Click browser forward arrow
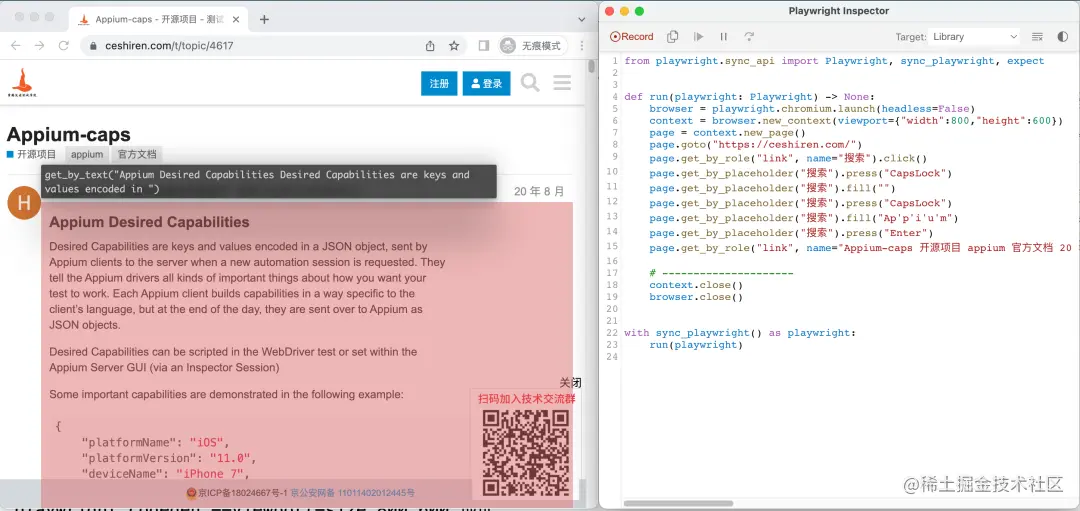 [x=39, y=45]
